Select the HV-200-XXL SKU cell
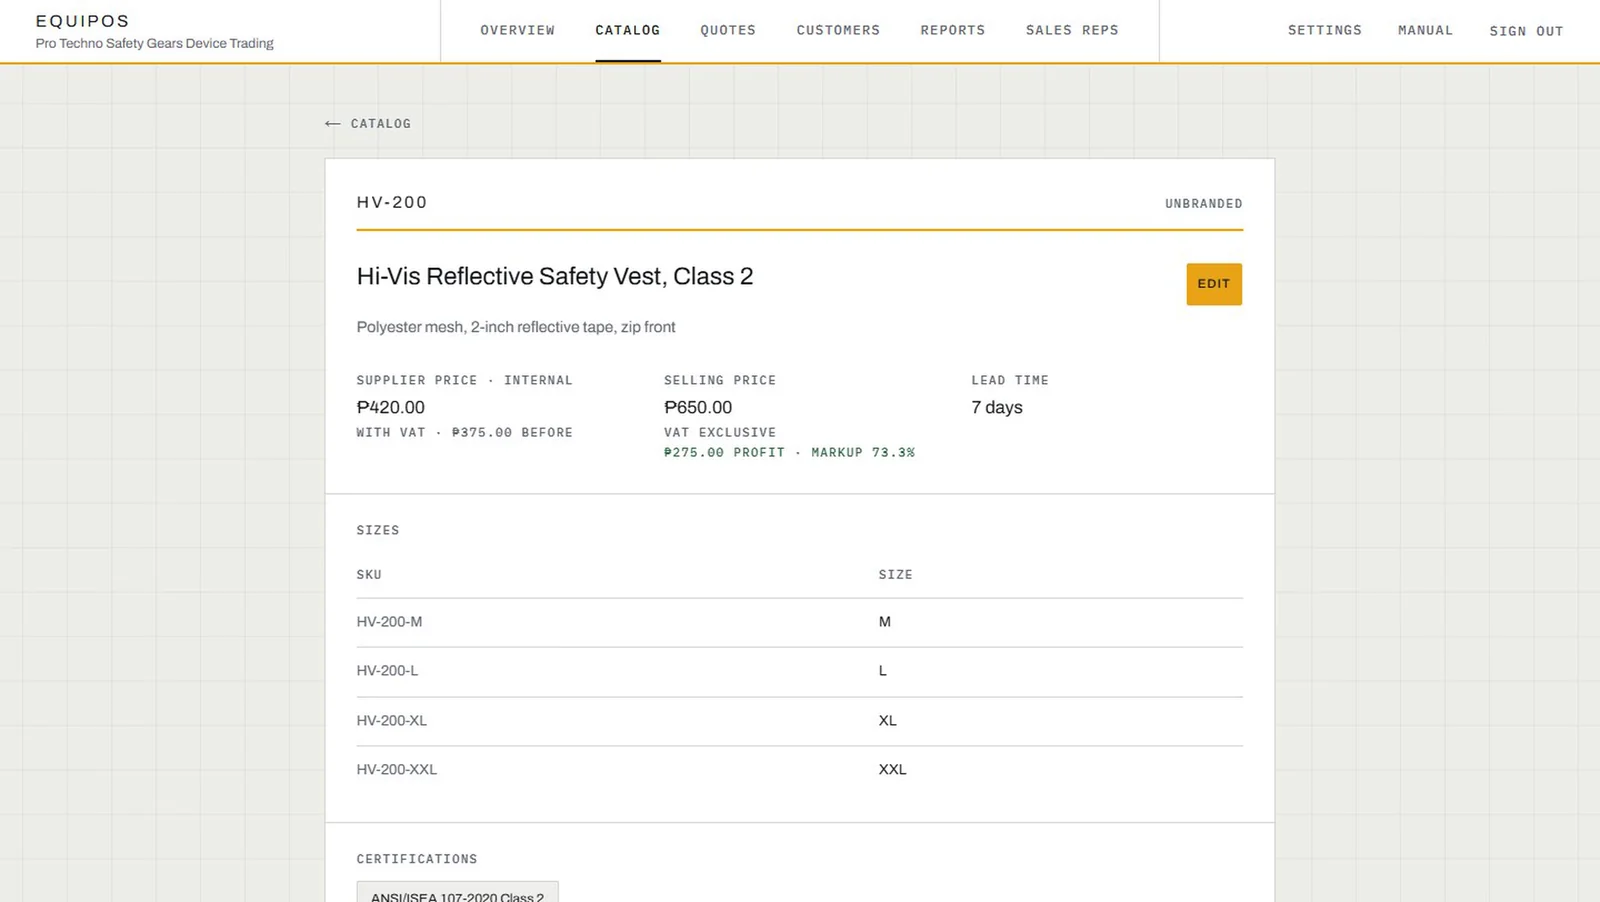Image resolution: width=1600 pixels, height=902 pixels. [x=396, y=770]
